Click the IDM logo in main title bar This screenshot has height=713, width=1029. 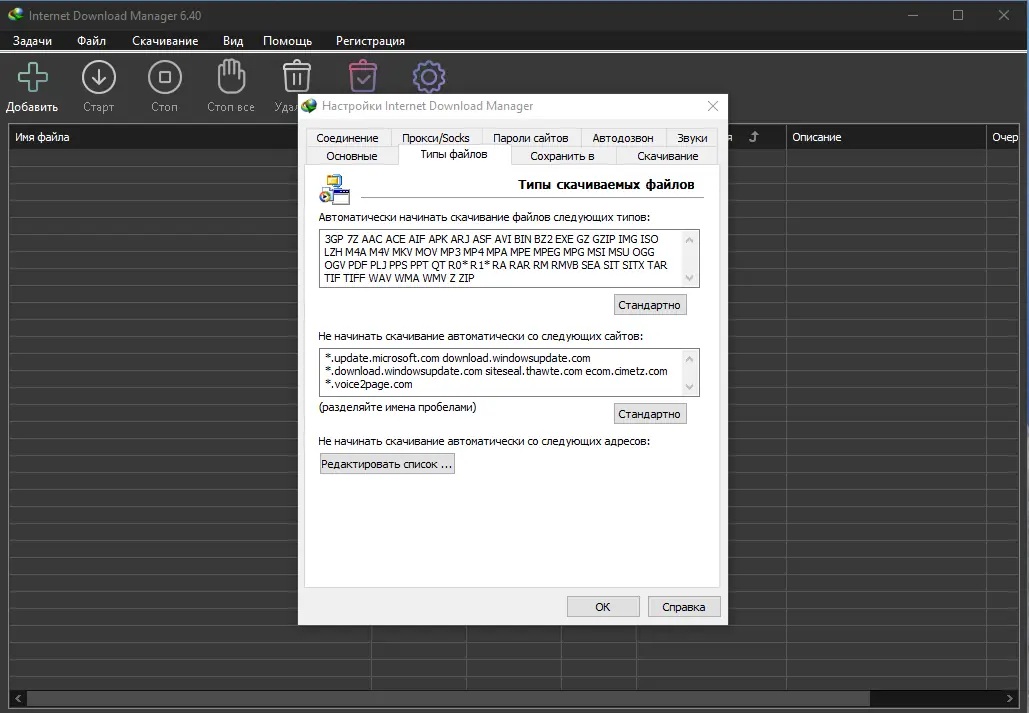pyautogui.click(x=16, y=14)
